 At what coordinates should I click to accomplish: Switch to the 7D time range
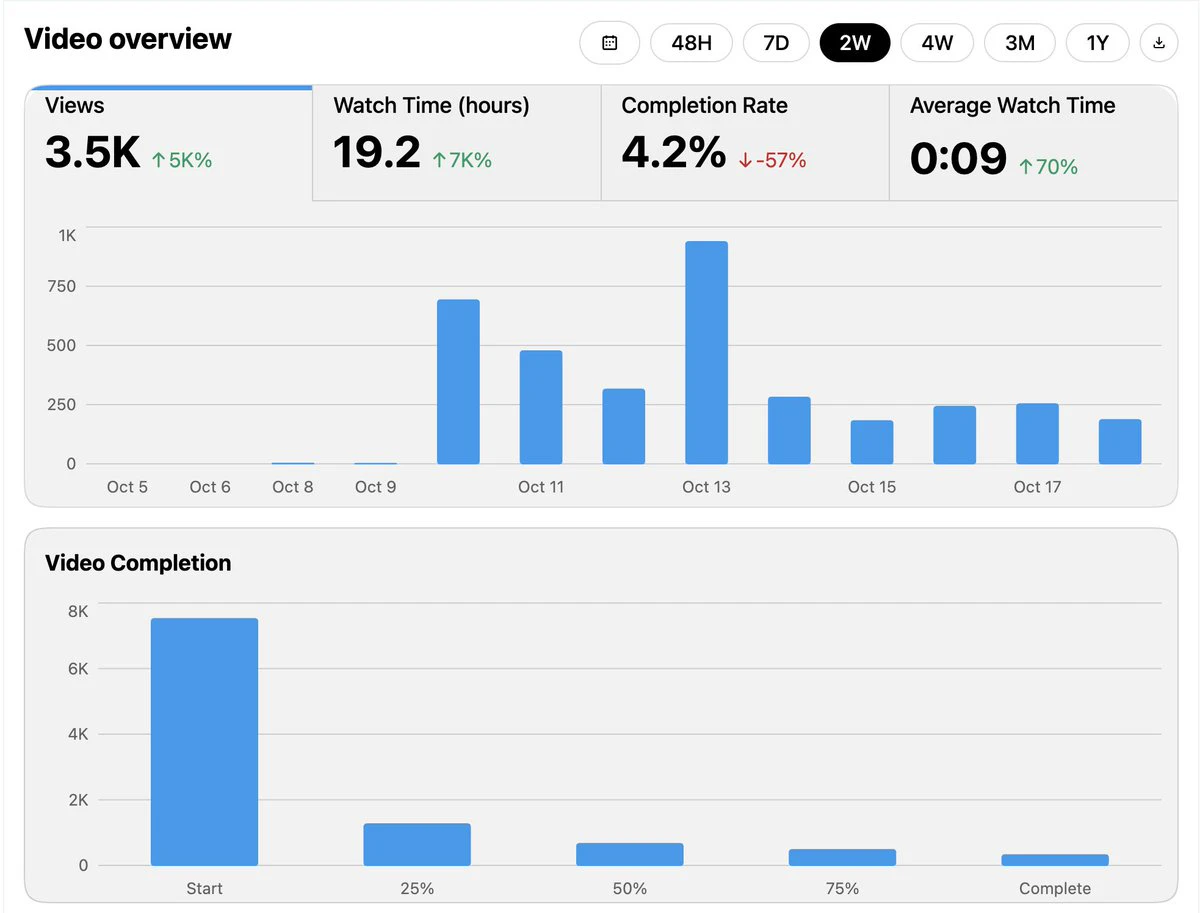point(776,43)
